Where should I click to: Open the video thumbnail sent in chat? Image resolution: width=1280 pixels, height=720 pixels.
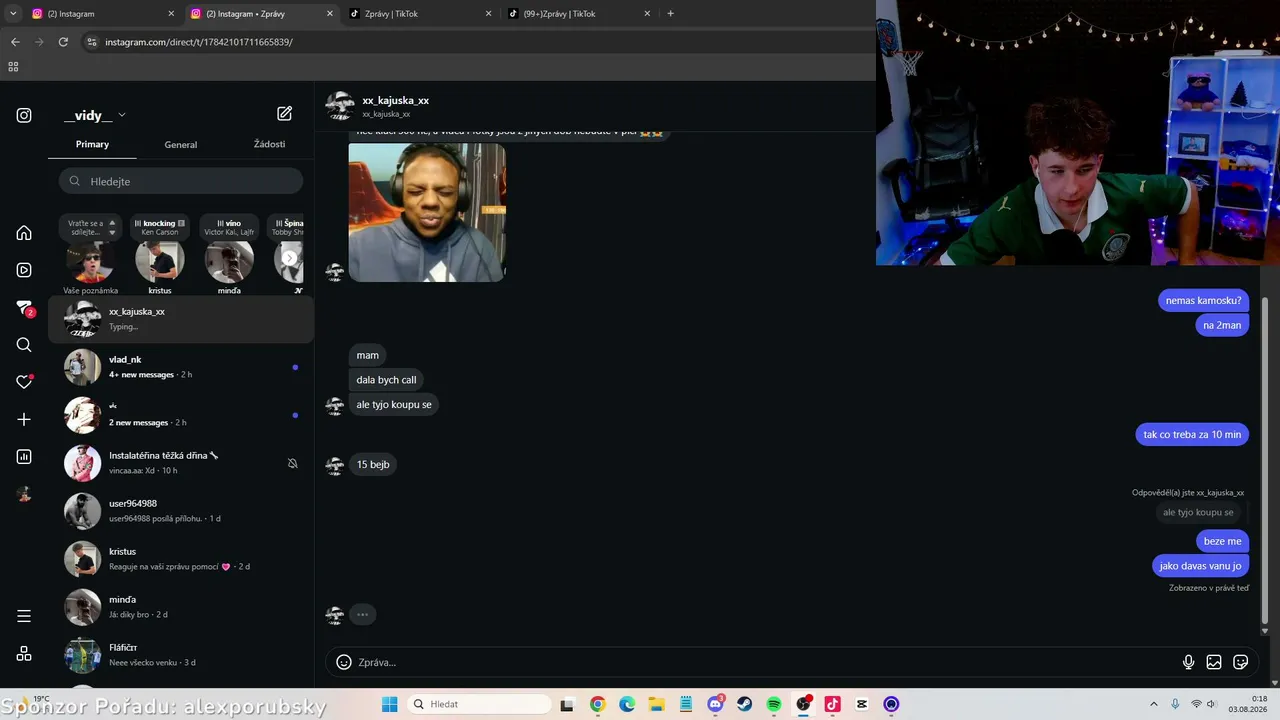427,212
